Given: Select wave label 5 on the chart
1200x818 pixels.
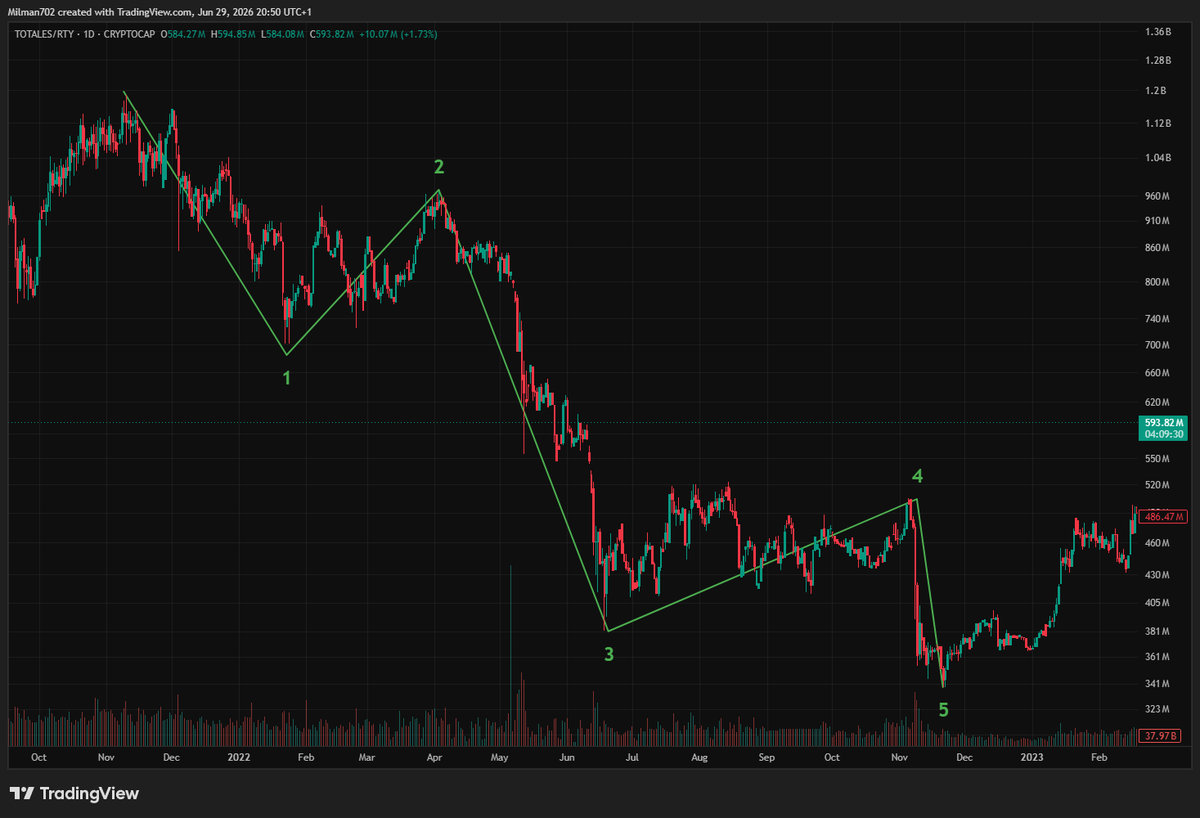Looking at the screenshot, I should [943, 709].
